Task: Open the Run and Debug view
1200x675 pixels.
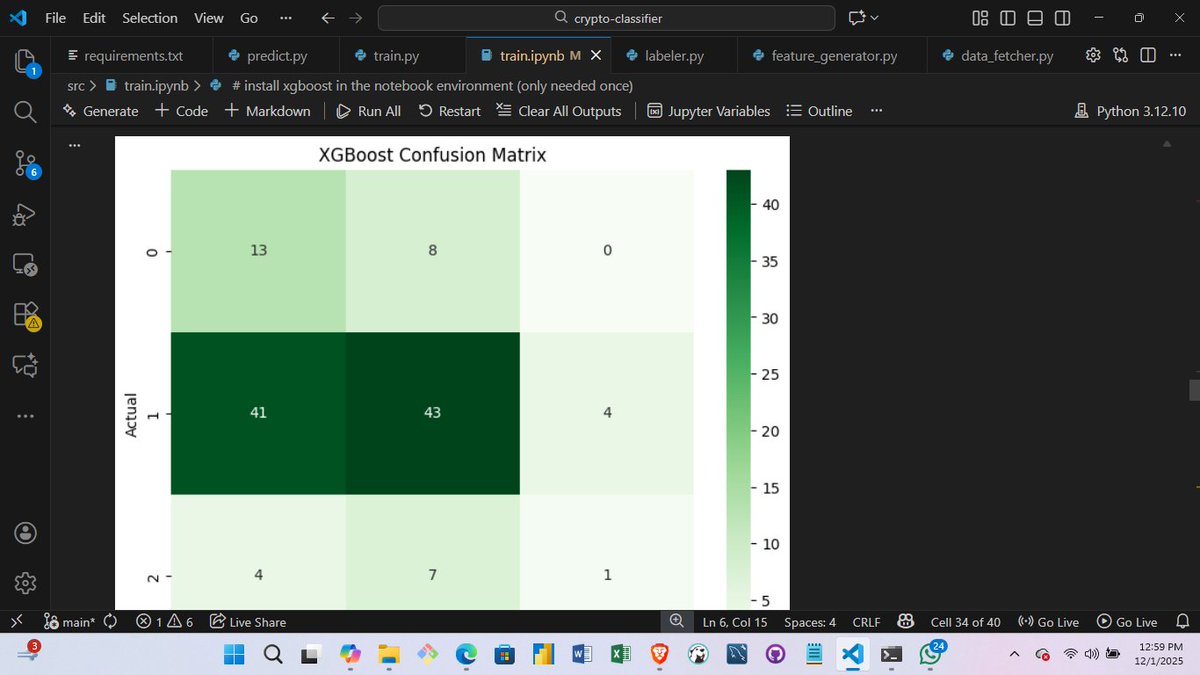Action: coord(24,214)
